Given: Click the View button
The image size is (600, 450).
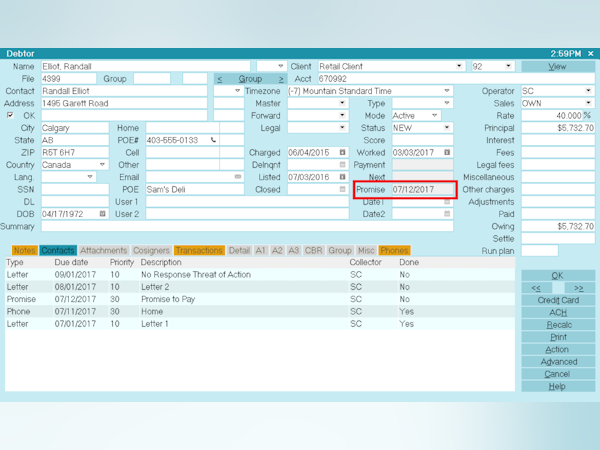Looking at the screenshot, I should [558, 67].
